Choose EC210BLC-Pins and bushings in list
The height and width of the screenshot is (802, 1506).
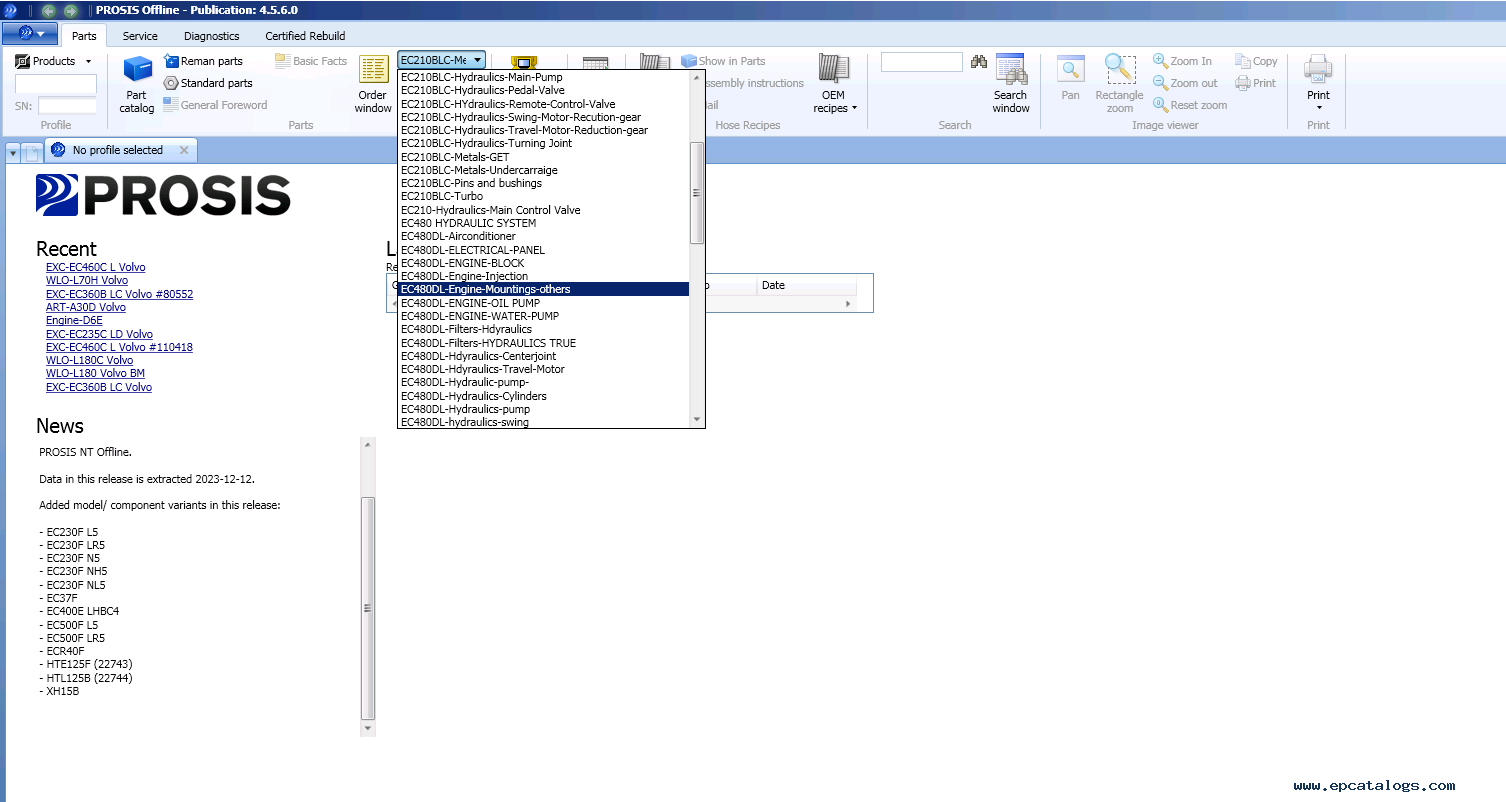click(x=544, y=183)
